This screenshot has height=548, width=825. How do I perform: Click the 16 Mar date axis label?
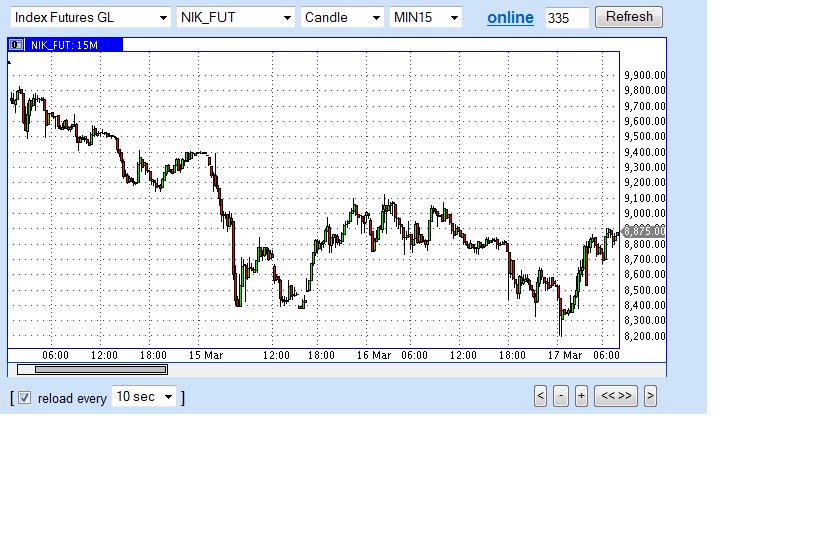374,356
